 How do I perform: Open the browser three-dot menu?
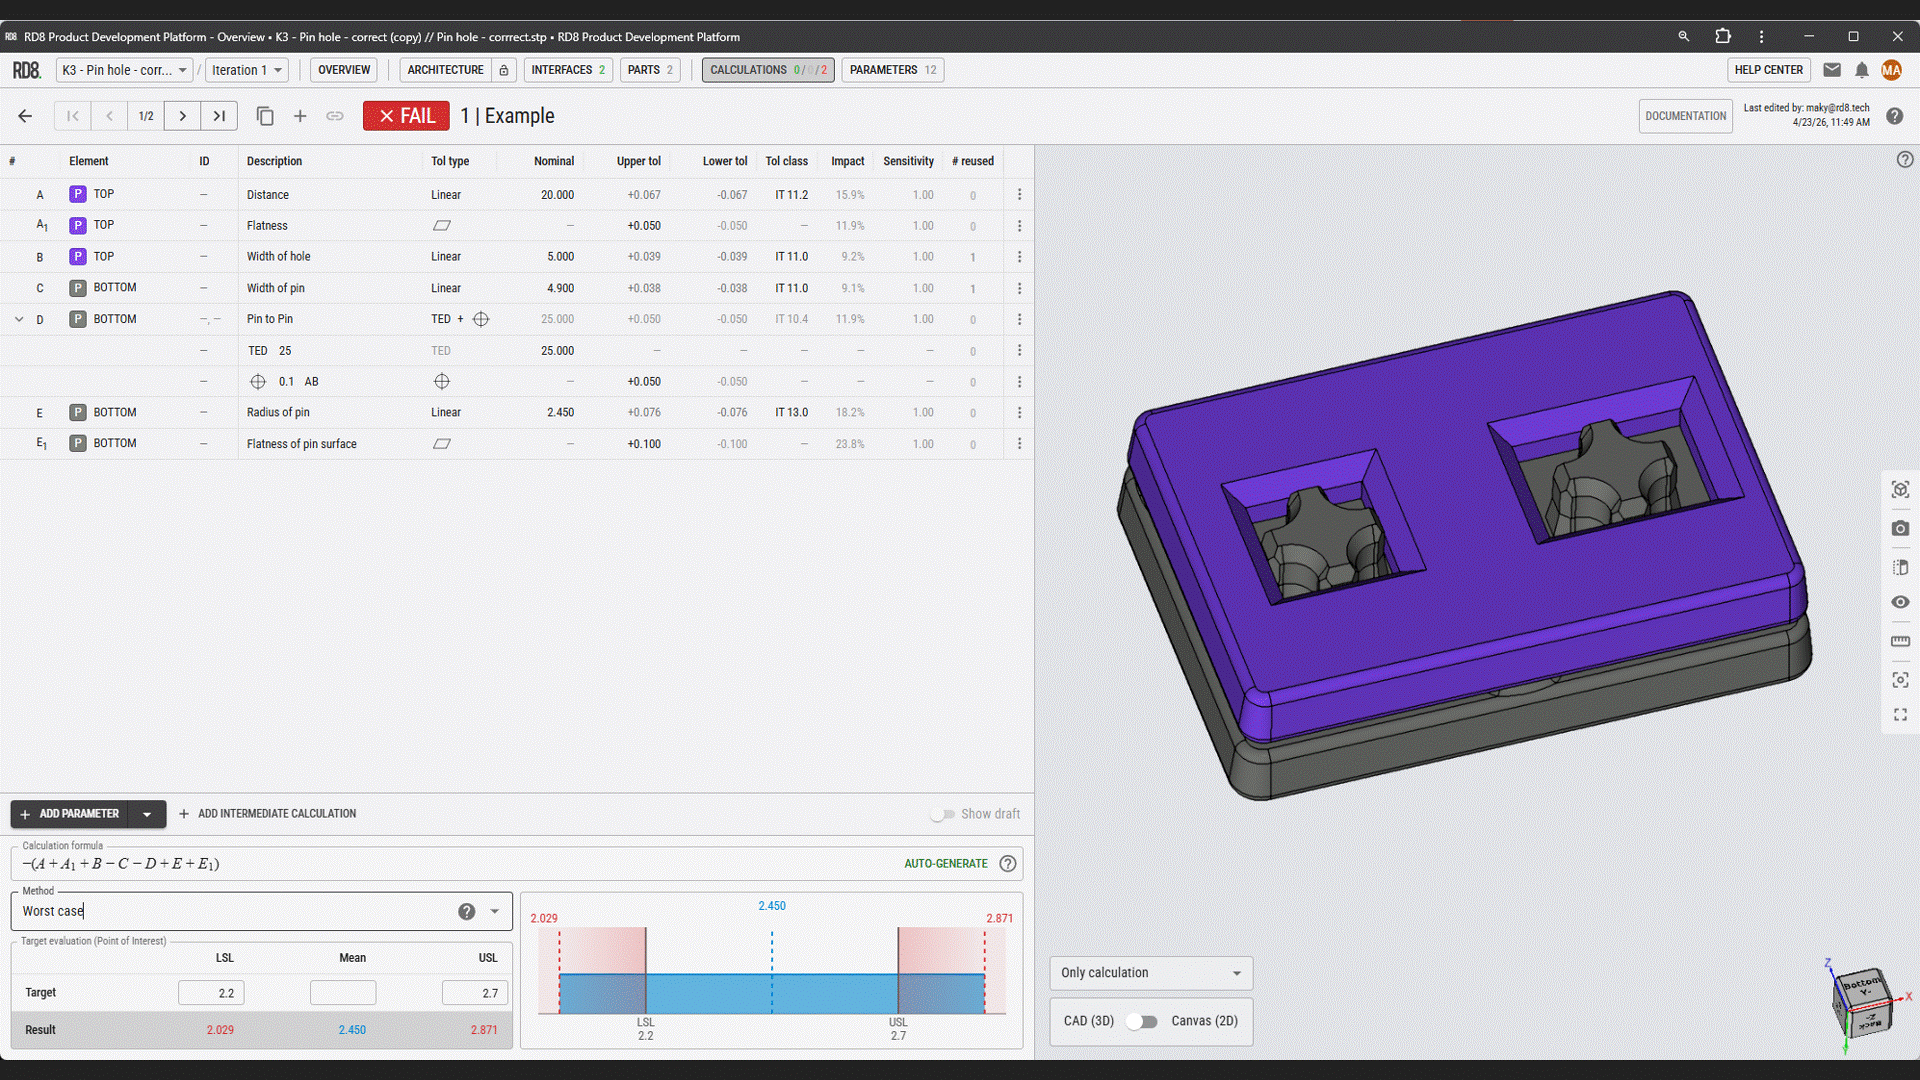pyautogui.click(x=1761, y=36)
